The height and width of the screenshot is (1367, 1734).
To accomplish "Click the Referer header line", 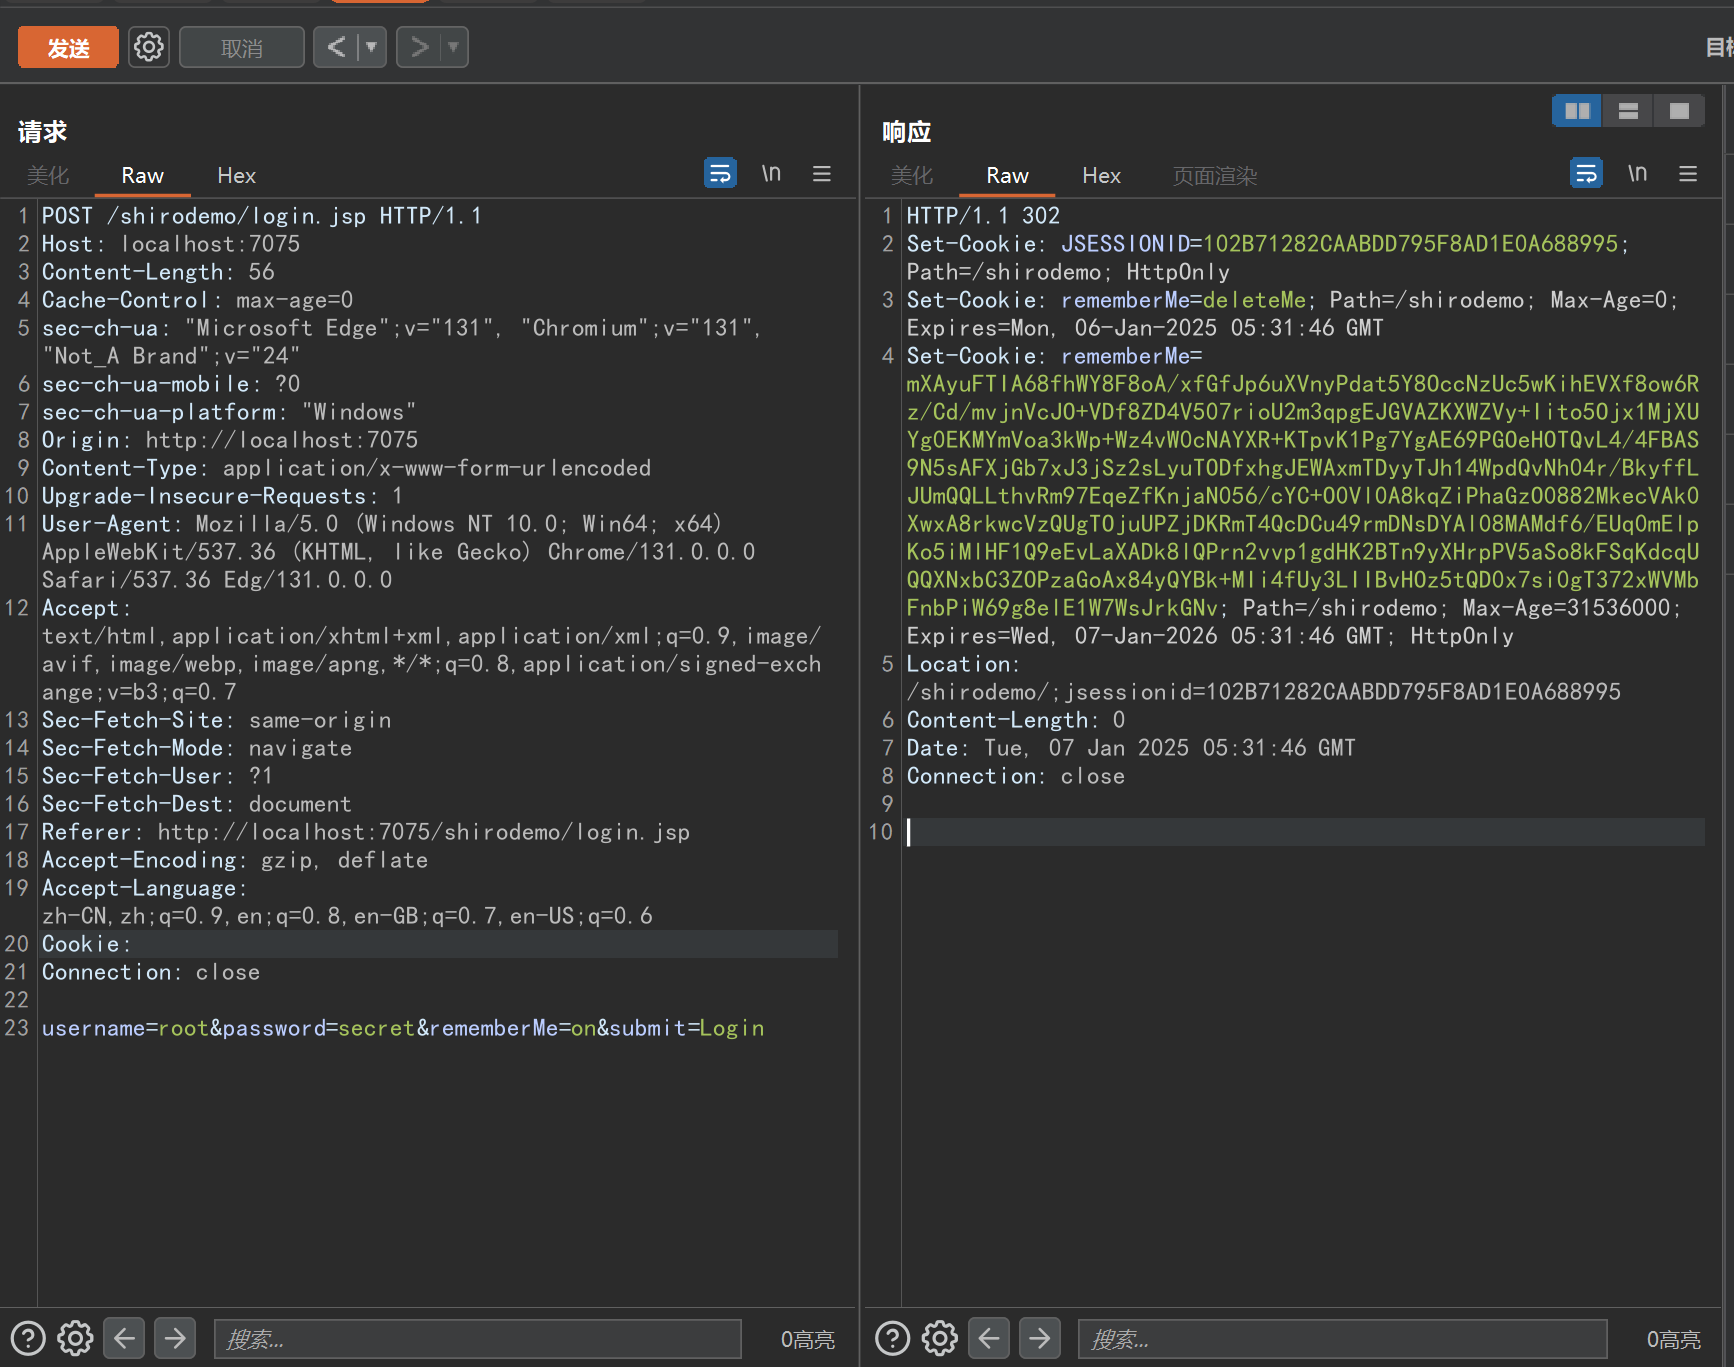I will point(366,832).
